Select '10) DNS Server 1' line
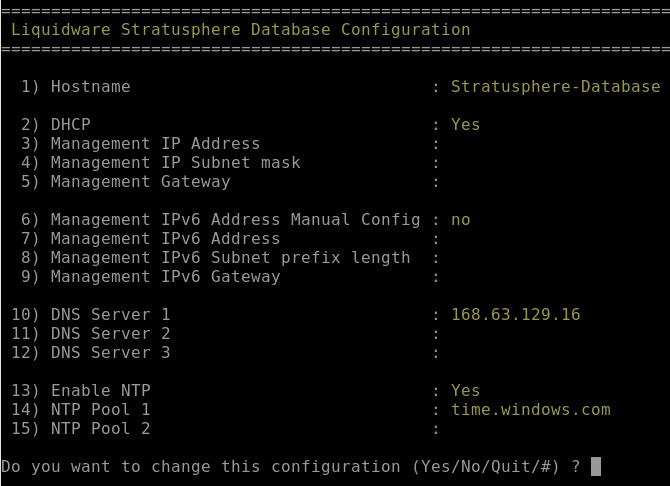The width and height of the screenshot is (670, 486). tap(91, 315)
